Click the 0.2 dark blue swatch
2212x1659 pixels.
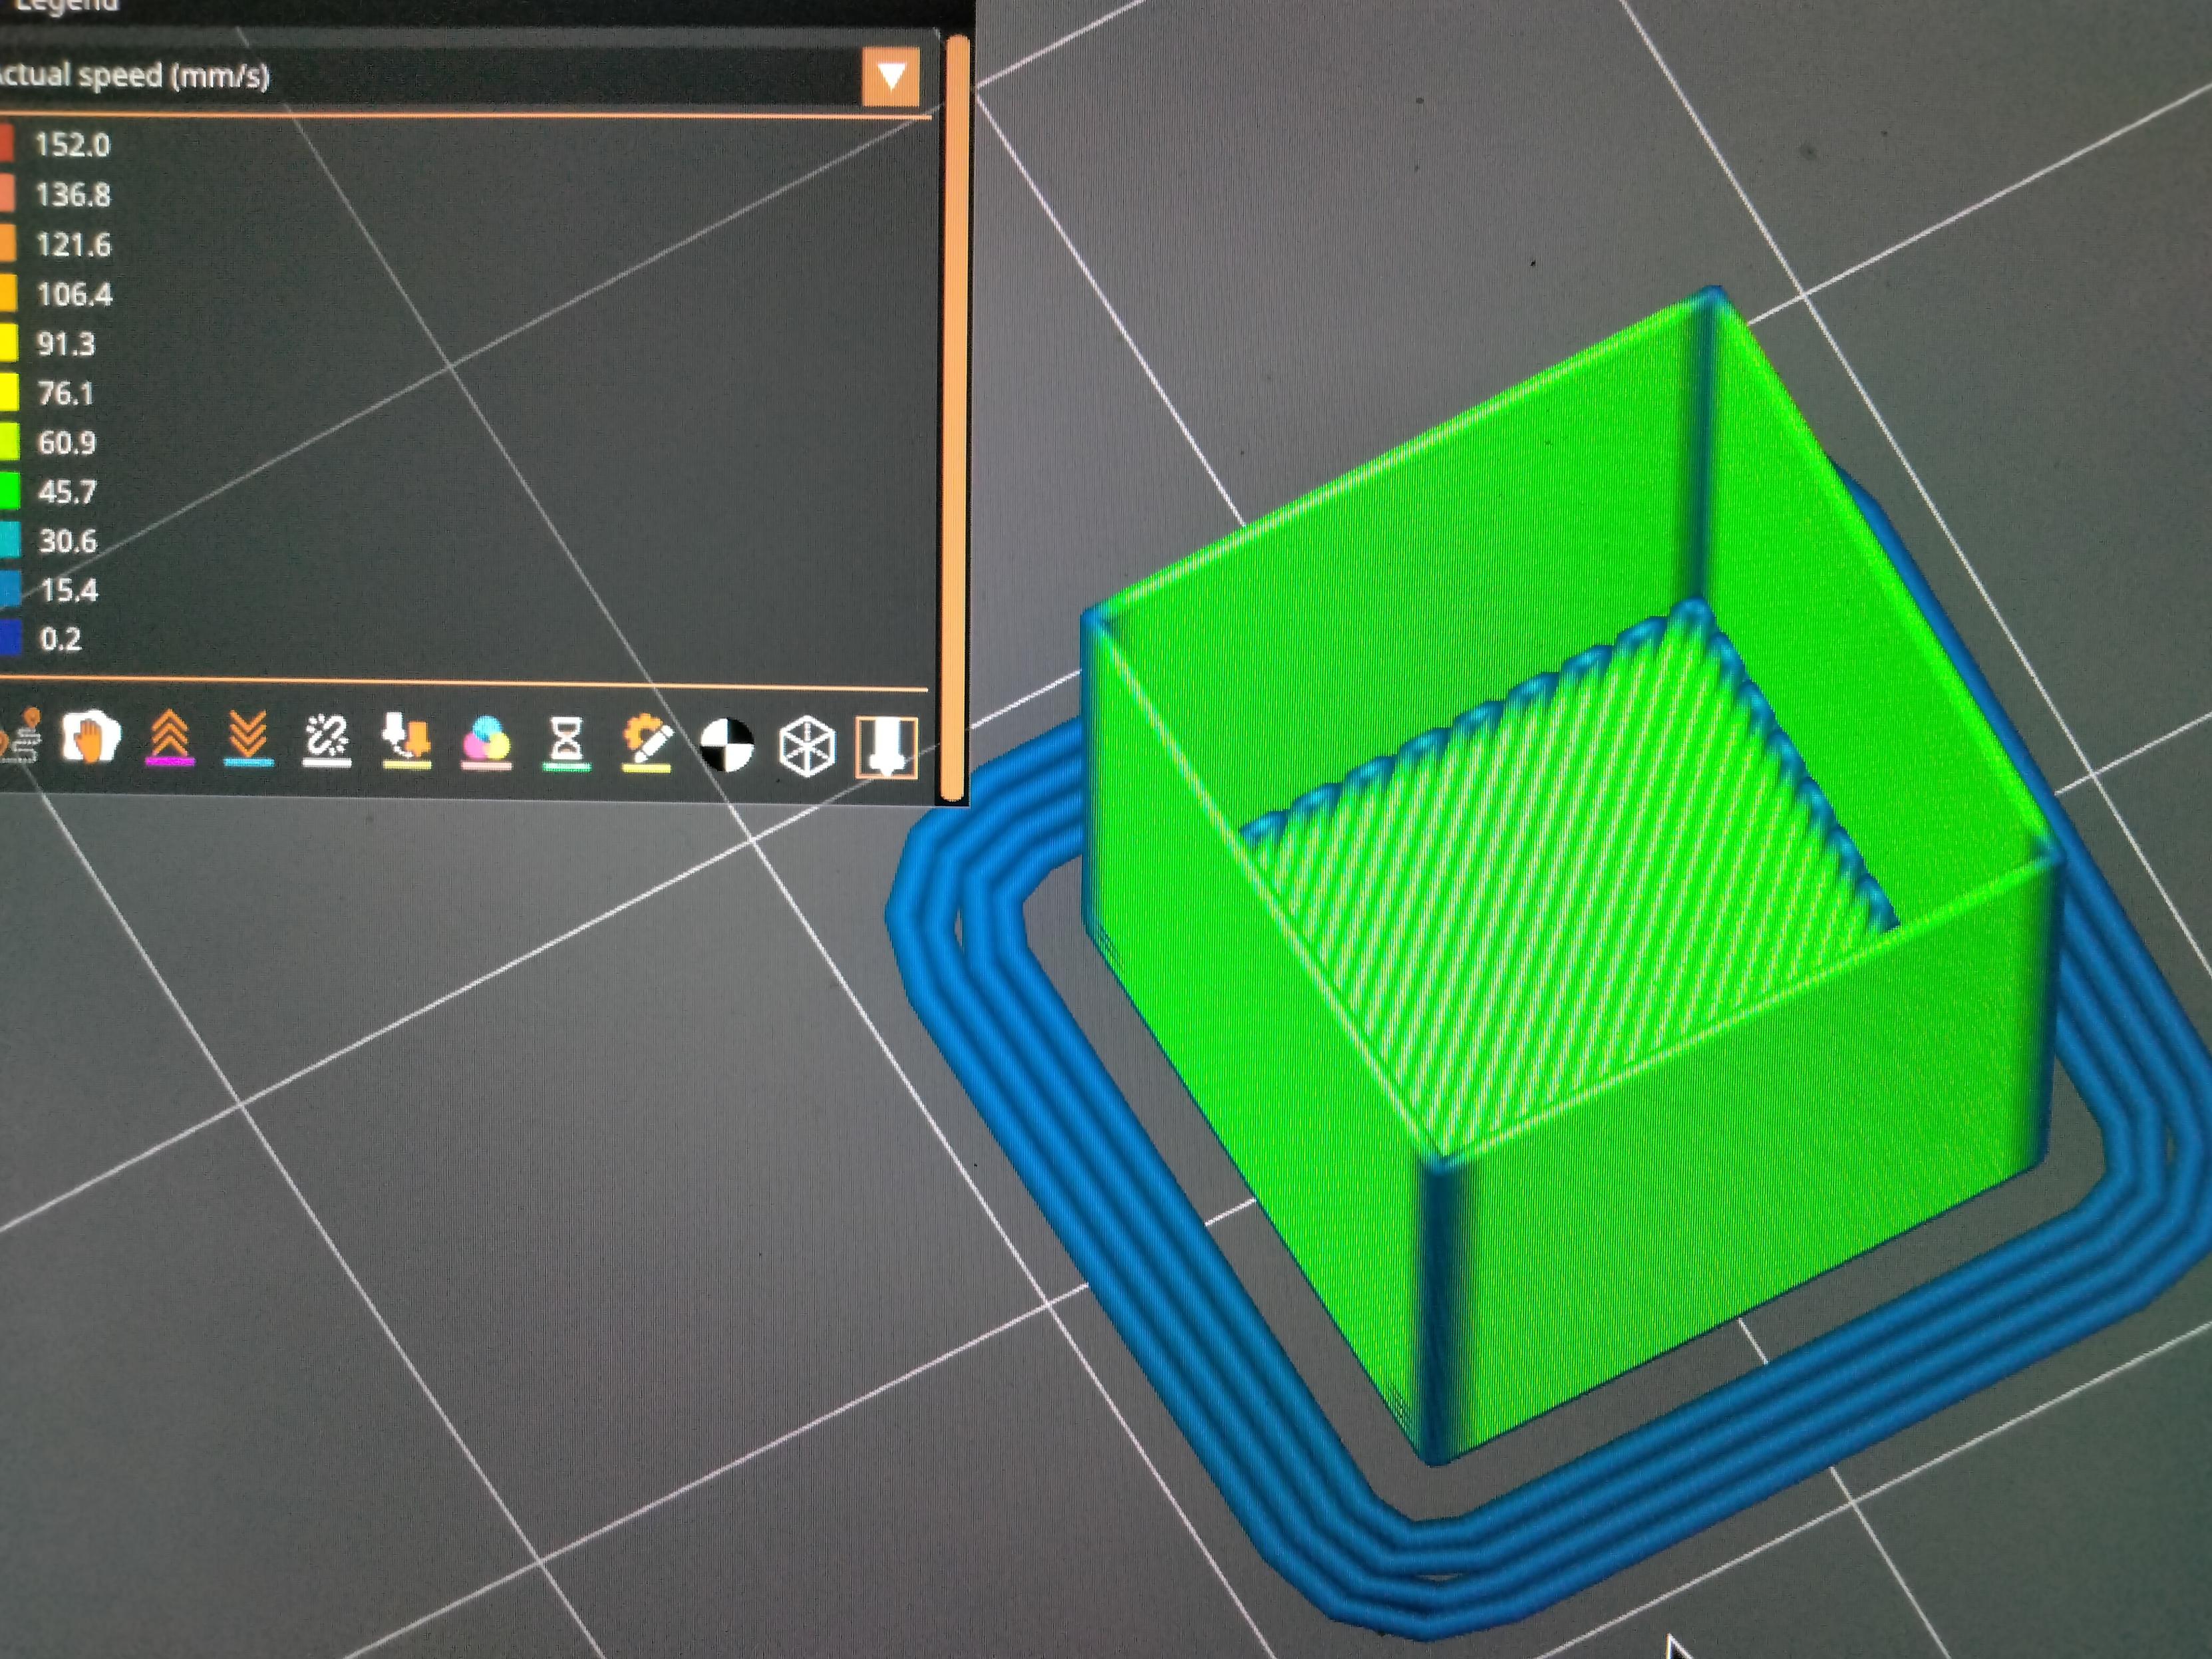[x=11, y=638]
